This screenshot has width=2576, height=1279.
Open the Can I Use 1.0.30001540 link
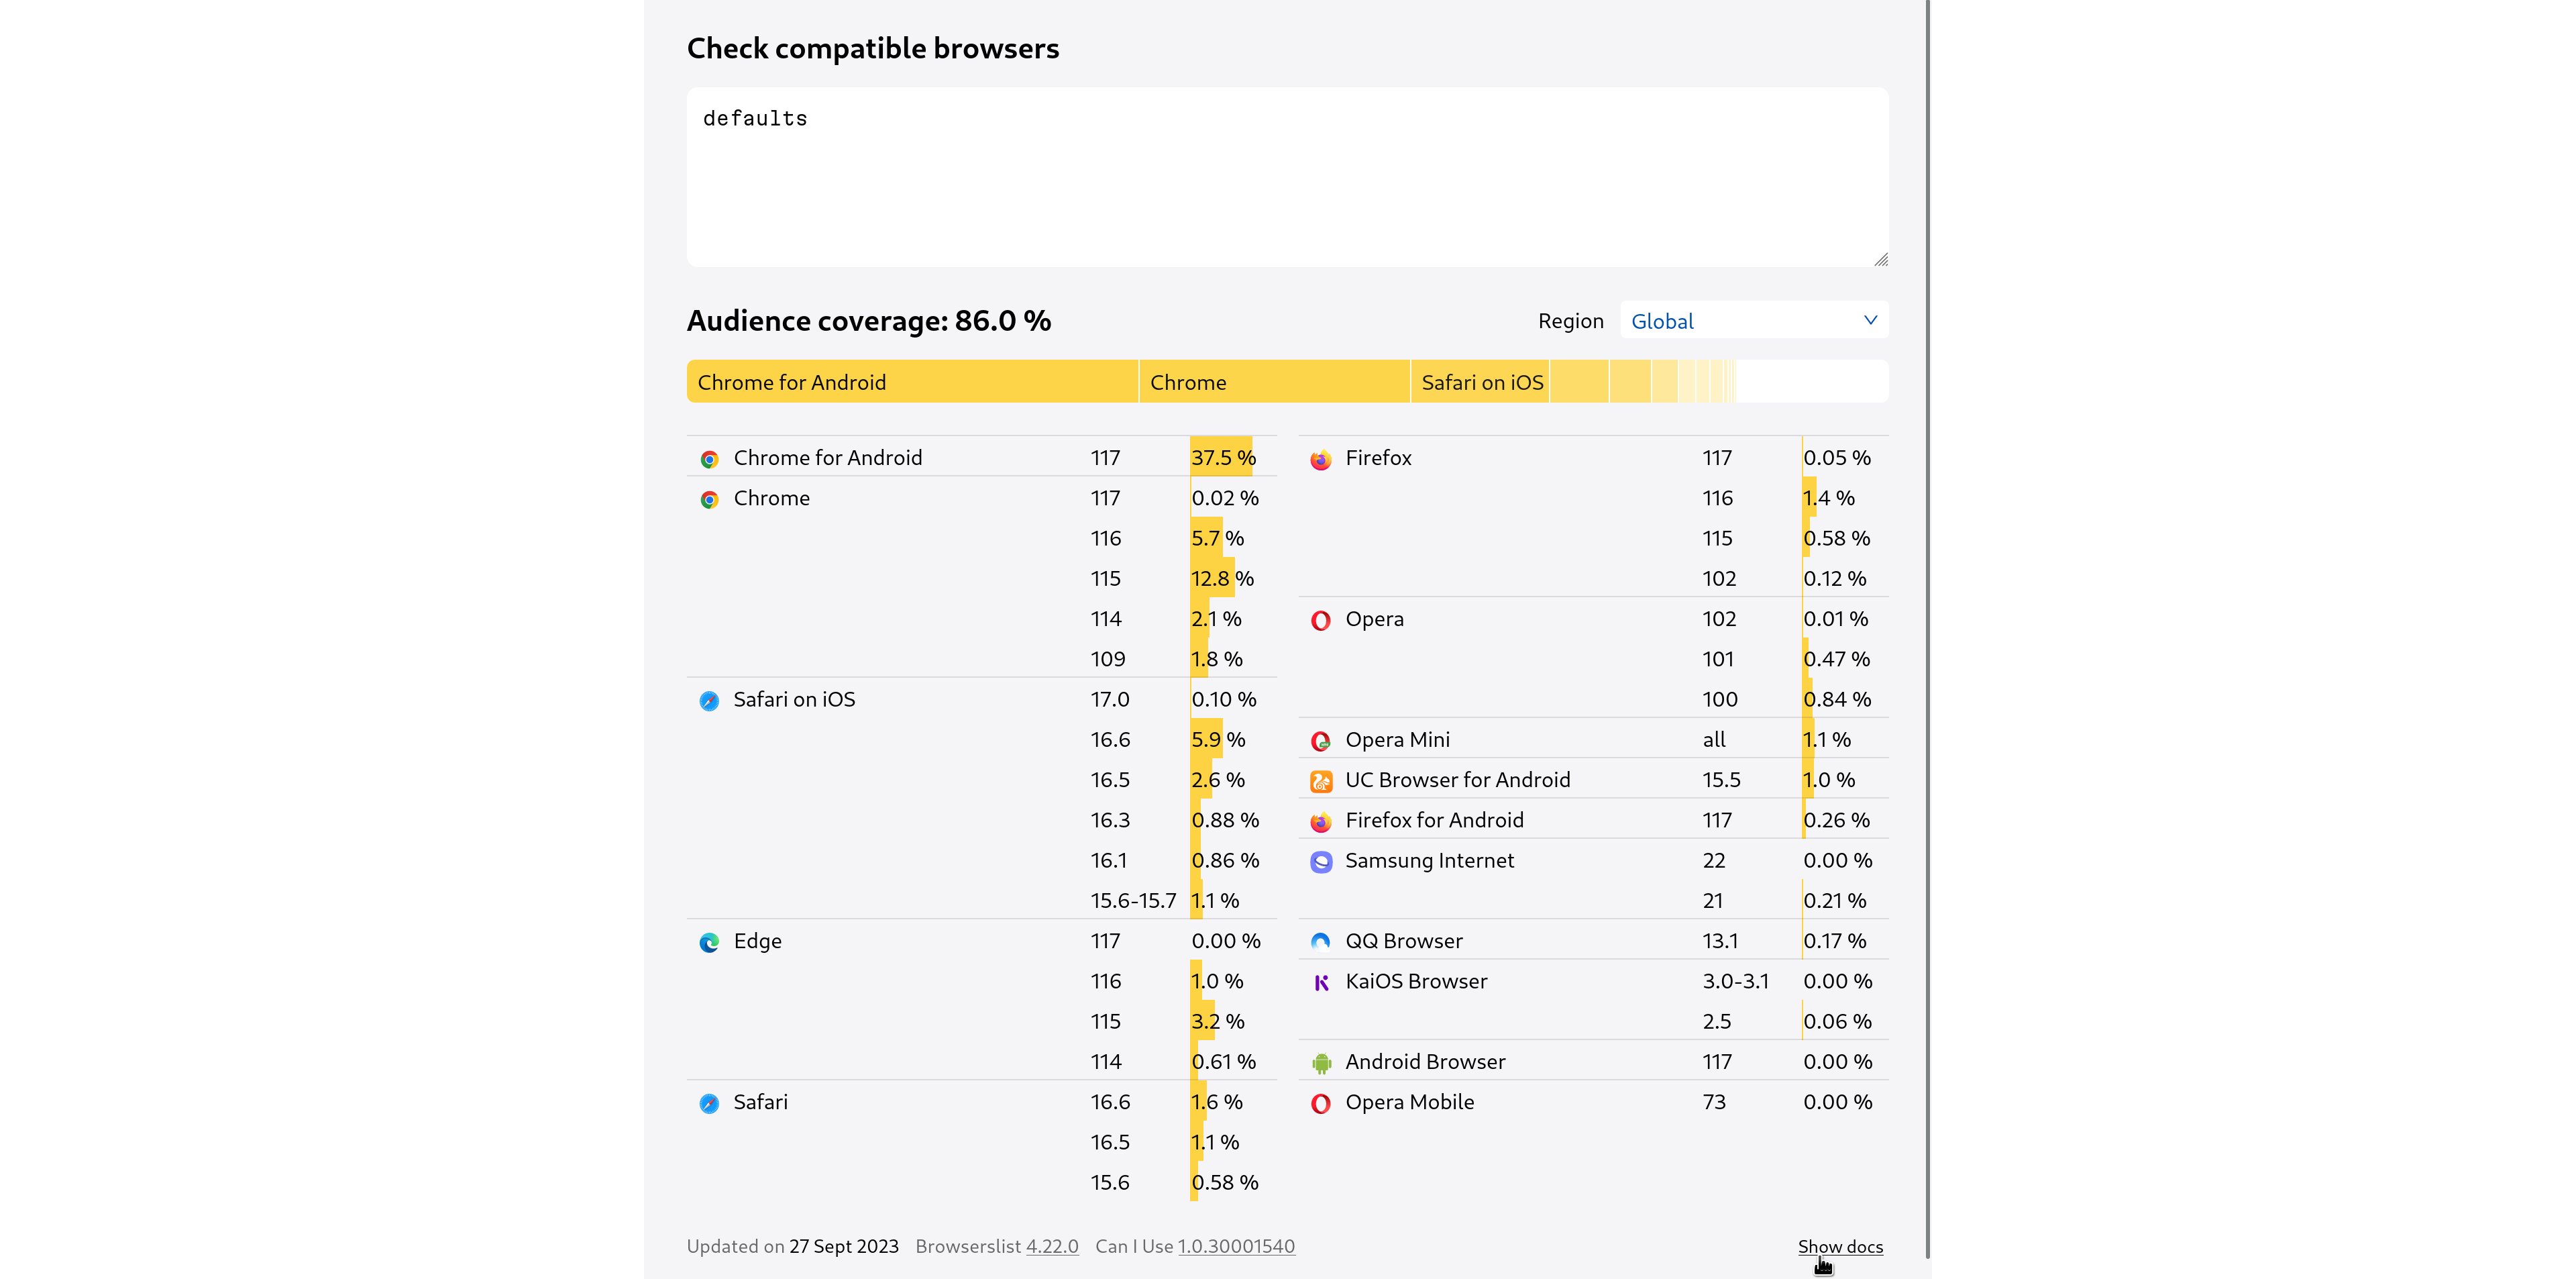coord(1236,1246)
